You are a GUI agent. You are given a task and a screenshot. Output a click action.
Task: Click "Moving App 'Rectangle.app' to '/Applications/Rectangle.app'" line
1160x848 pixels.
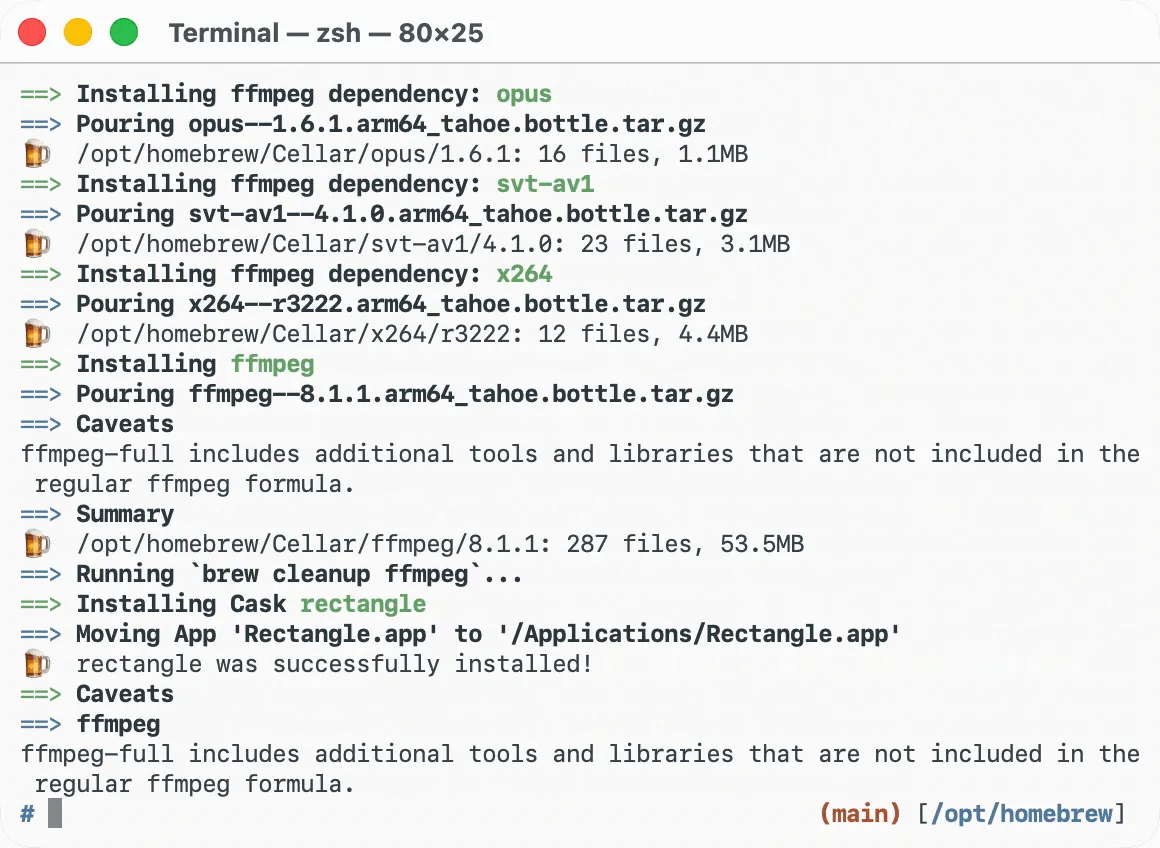tap(488, 634)
